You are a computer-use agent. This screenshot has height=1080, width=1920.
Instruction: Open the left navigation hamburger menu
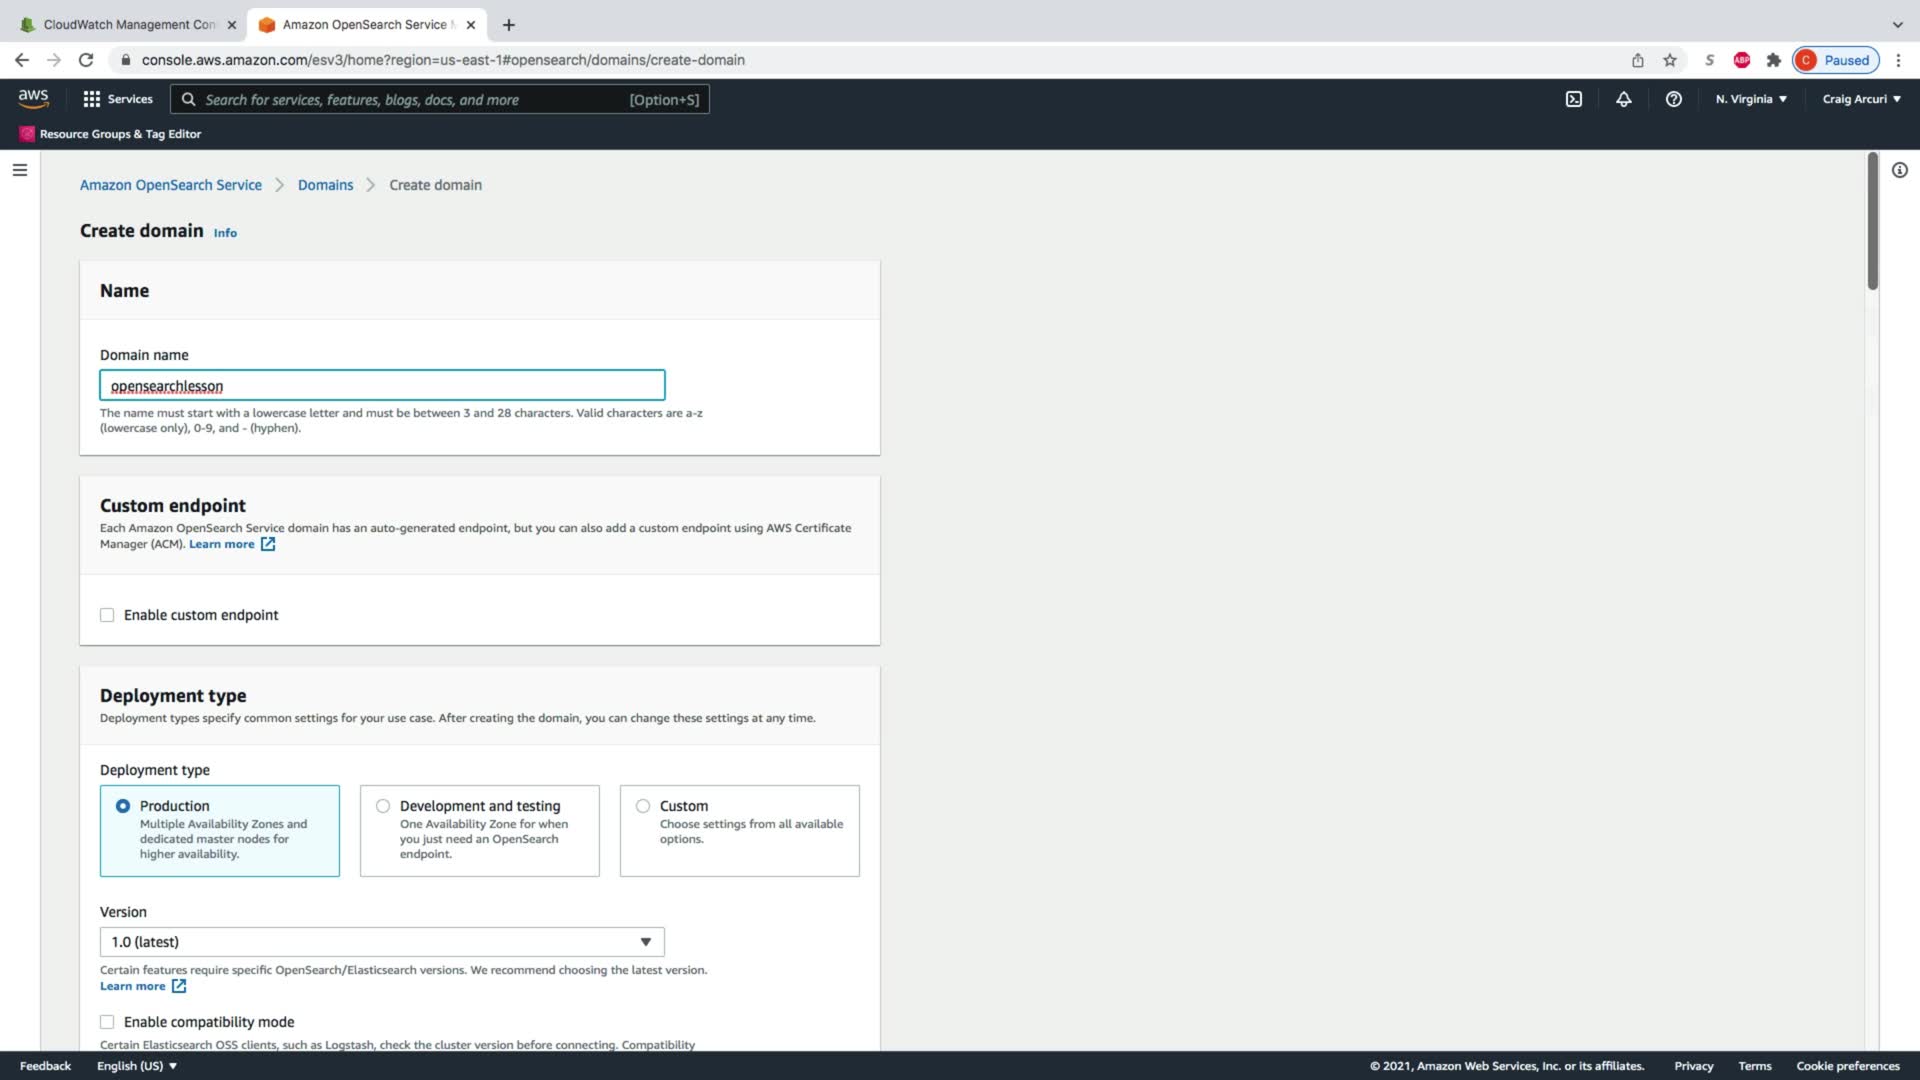19,170
